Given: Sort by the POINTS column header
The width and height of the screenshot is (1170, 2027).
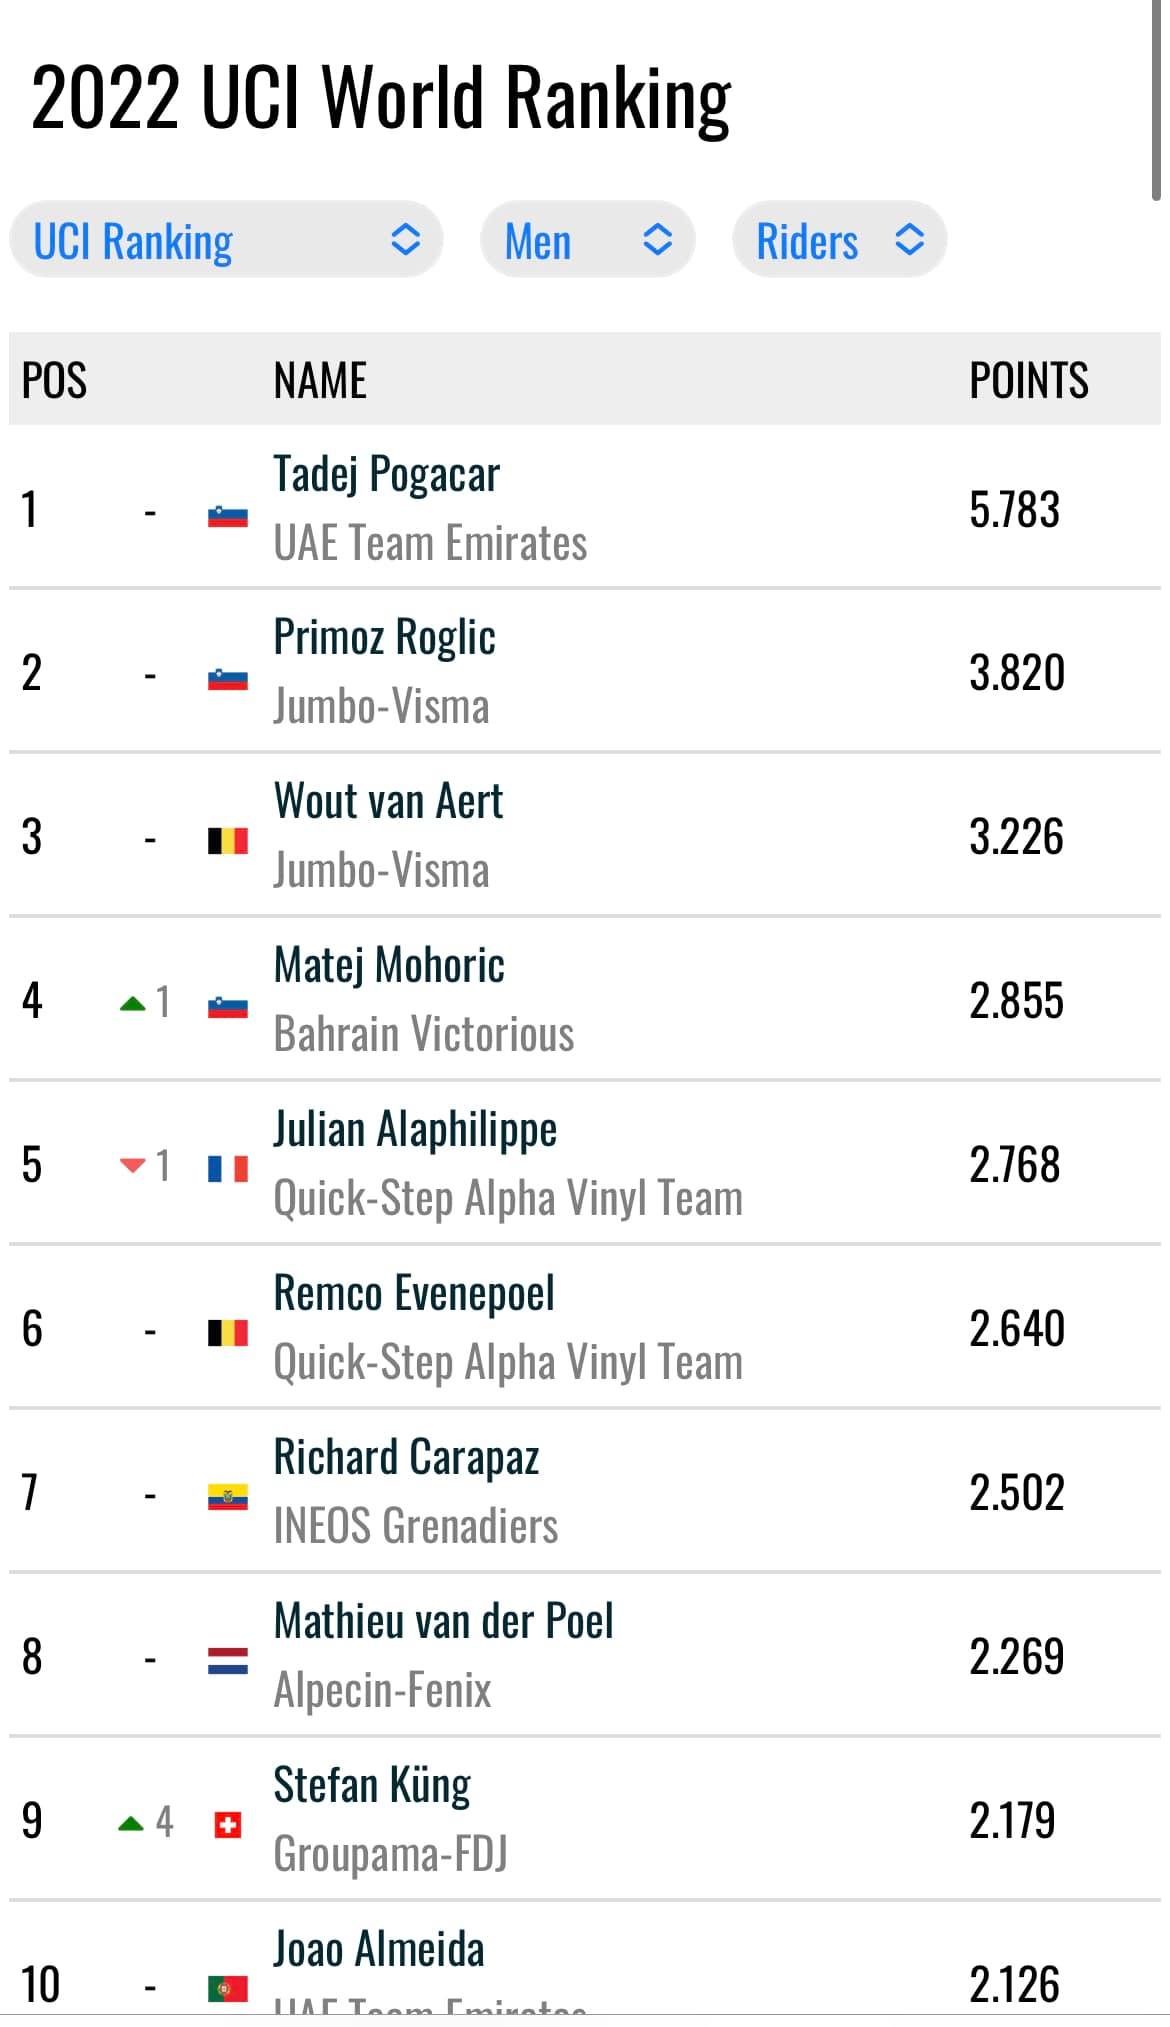Looking at the screenshot, I should pyautogui.click(x=1029, y=380).
